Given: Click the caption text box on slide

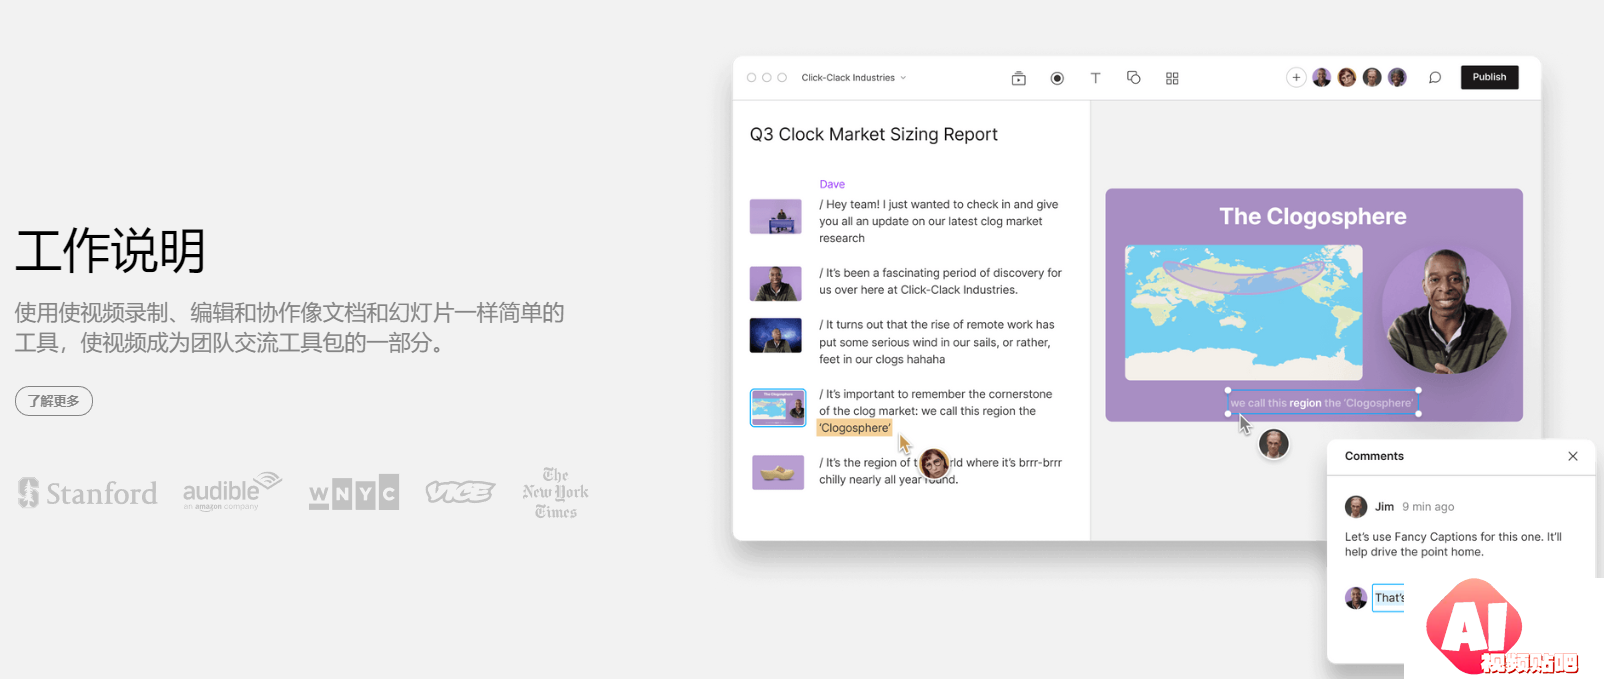Looking at the screenshot, I should coord(1322,403).
